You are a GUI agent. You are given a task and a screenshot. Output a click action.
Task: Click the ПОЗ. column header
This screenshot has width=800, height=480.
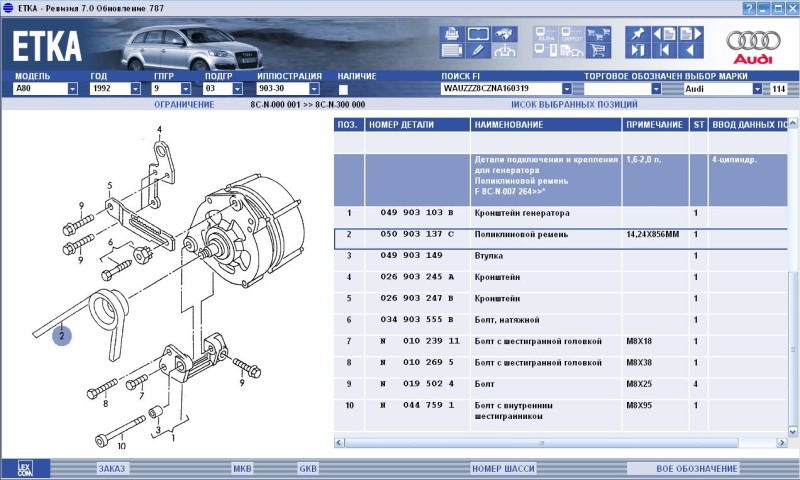tap(349, 124)
